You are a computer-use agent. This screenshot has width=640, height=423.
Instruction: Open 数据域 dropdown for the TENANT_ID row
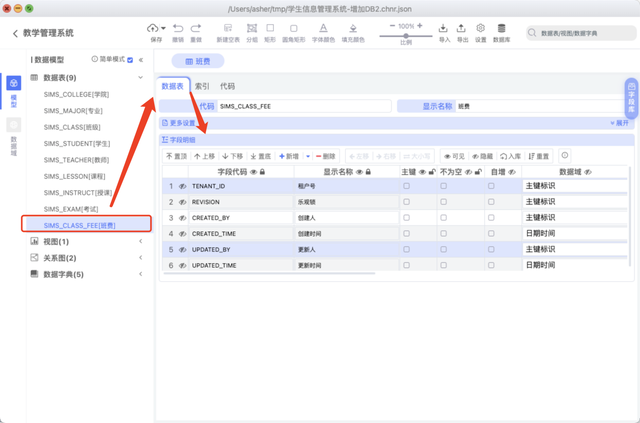[575, 186]
